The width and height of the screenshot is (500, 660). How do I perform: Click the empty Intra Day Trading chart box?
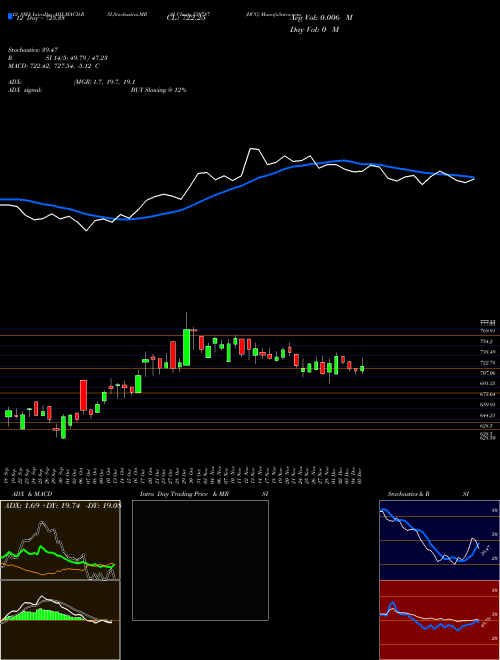[200, 560]
